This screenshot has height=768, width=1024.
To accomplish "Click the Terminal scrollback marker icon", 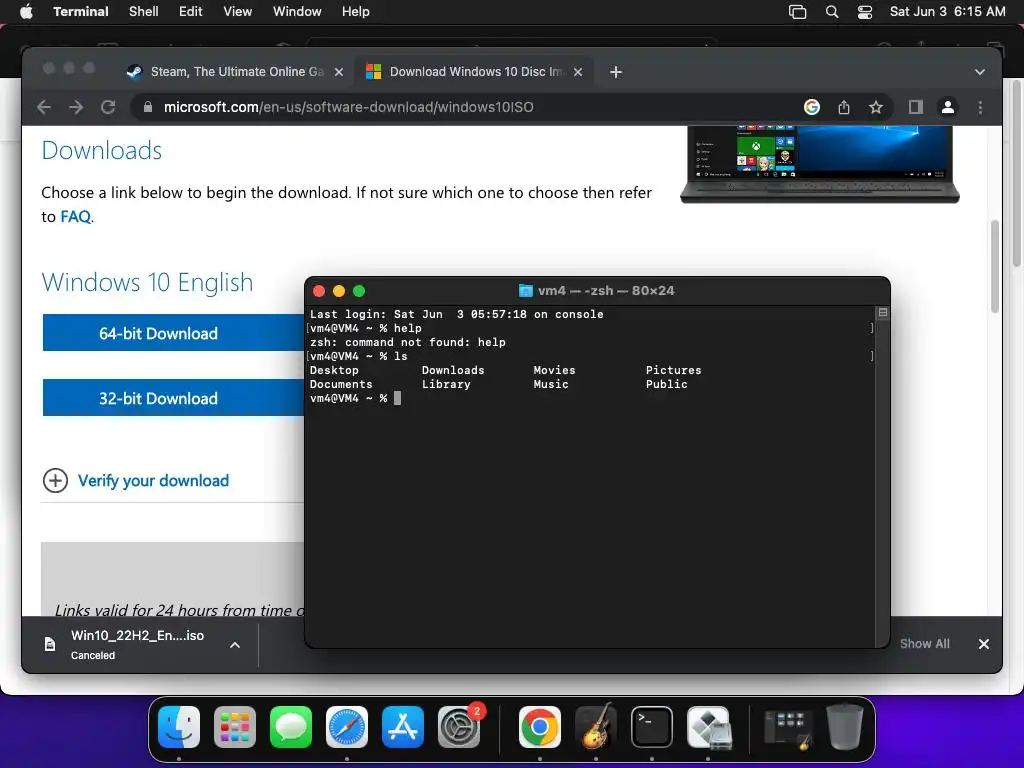I will pyautogui.click(x=882, y=313).
